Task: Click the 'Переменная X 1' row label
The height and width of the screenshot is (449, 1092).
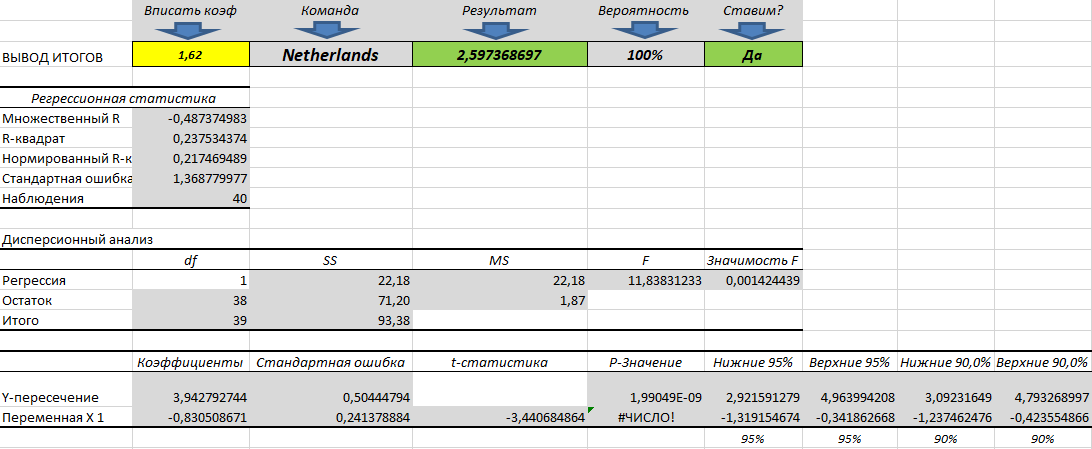Action: pos(51,418)
